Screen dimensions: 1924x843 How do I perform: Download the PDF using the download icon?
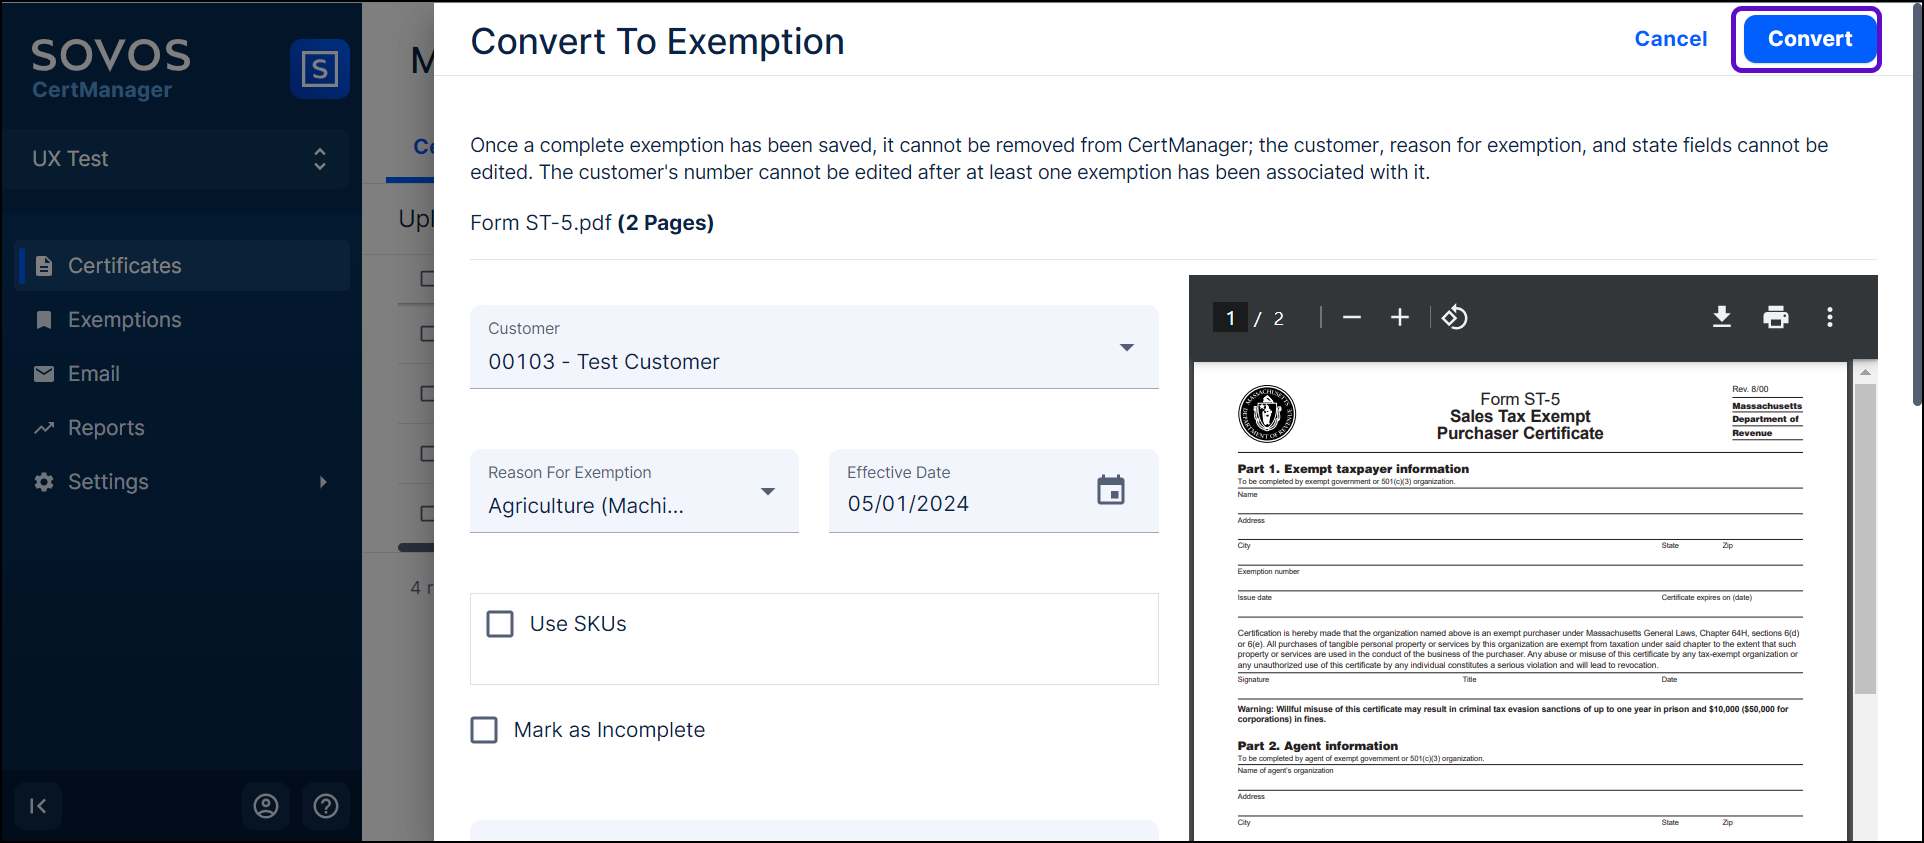(x=1721, y=318)
